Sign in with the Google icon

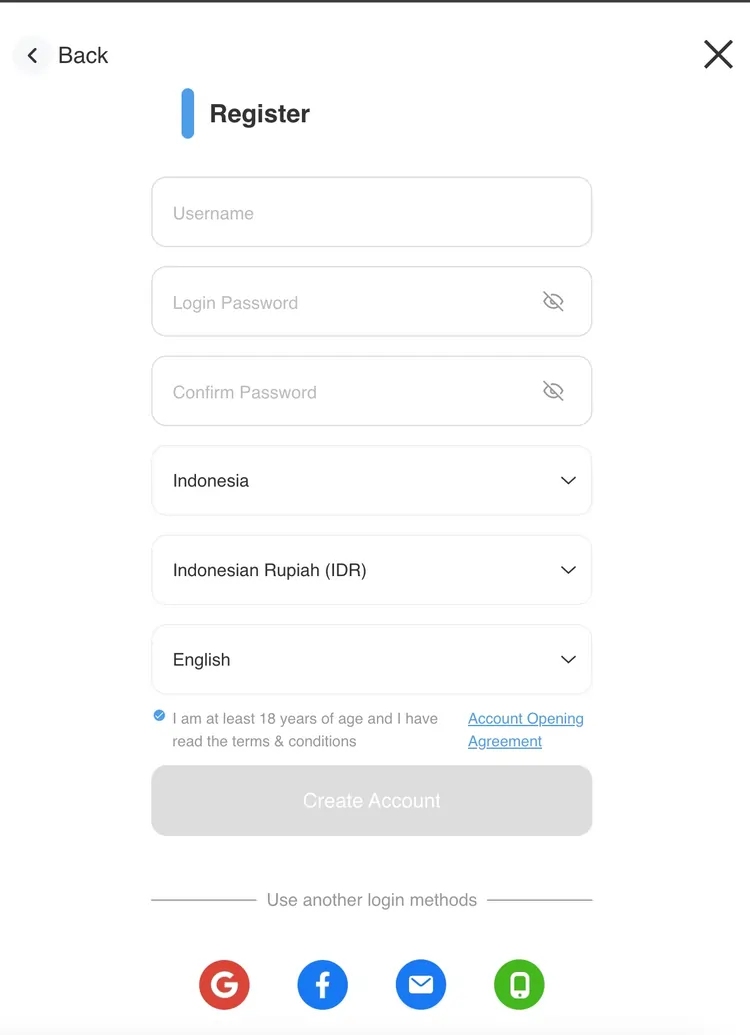(224, 985)
